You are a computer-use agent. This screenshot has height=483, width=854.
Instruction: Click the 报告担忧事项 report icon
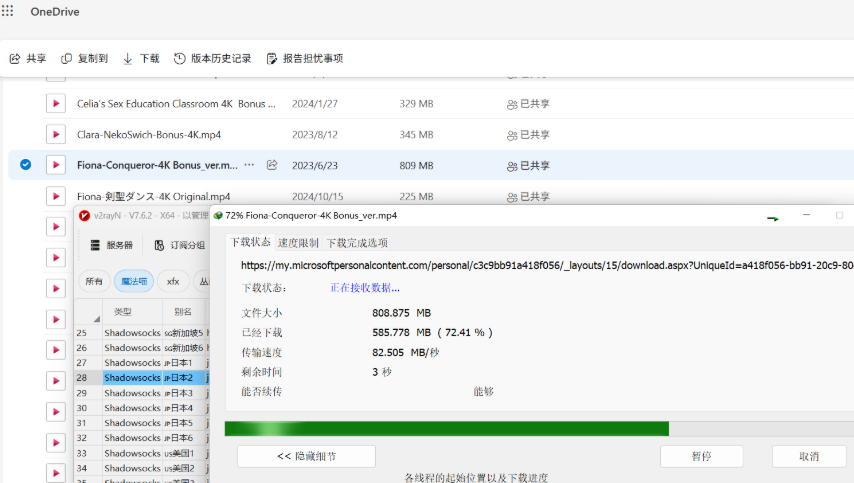coord(272,59)
